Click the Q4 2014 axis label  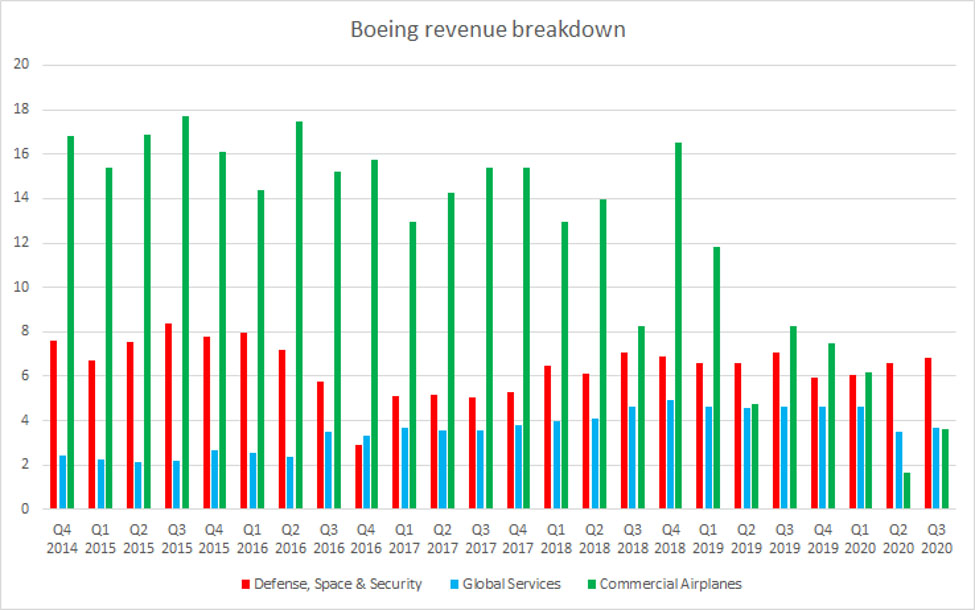62,539
